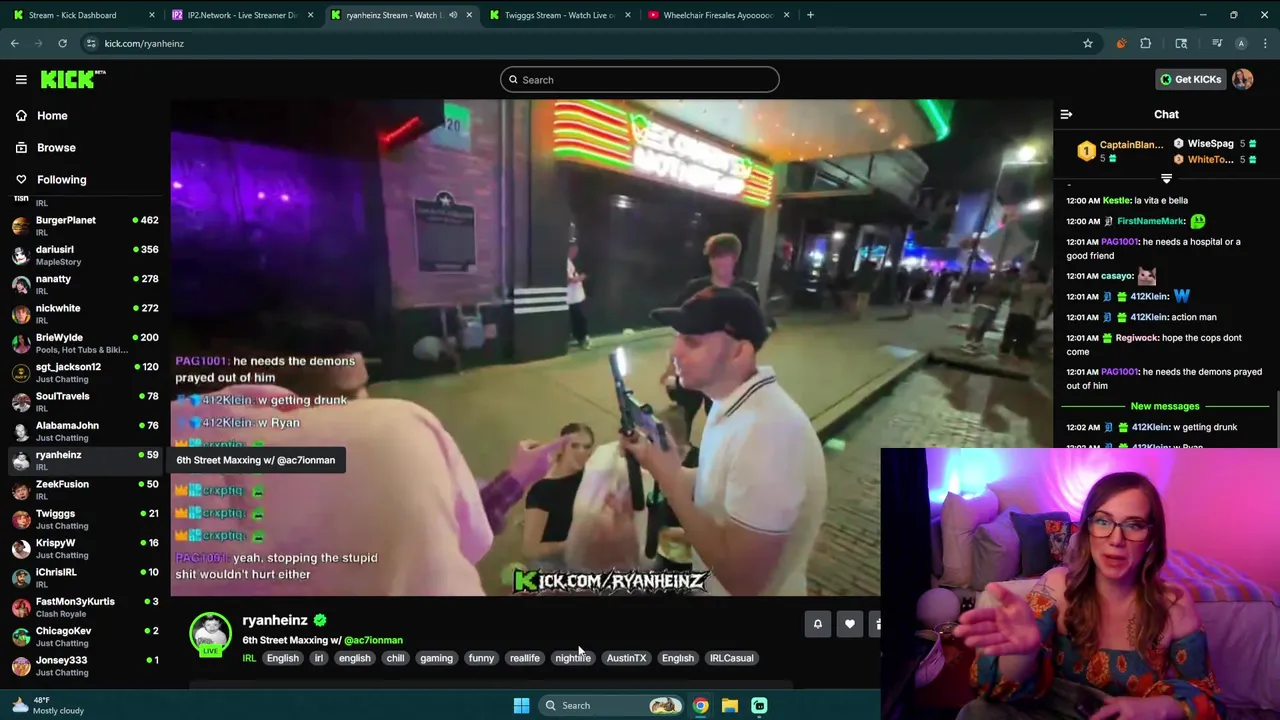Open the Chrome three-dot menu
Viewport: 1280px width, 720px height.
1264,43
